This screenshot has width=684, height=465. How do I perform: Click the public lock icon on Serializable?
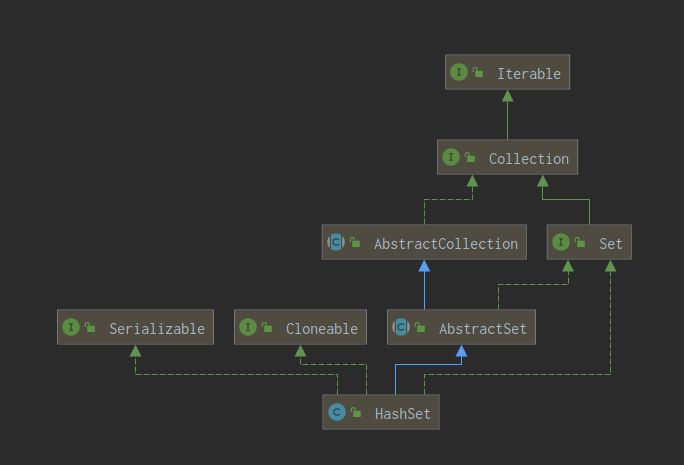(x=91, y=328)
